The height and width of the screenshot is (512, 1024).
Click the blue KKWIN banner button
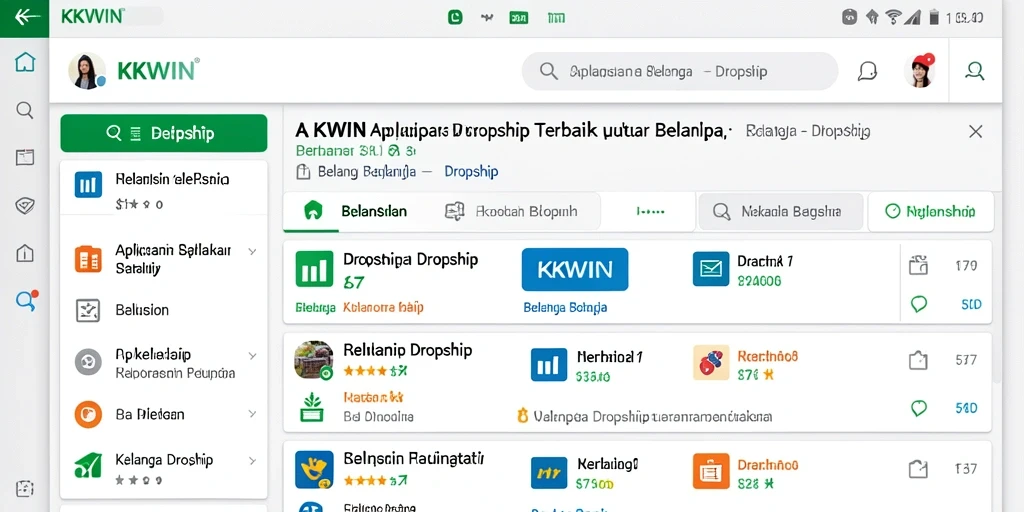click(575, 269)
